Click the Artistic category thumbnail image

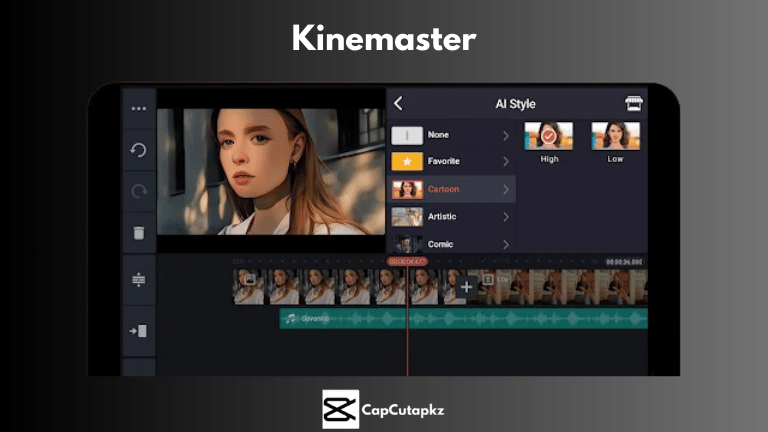(407, 217)
